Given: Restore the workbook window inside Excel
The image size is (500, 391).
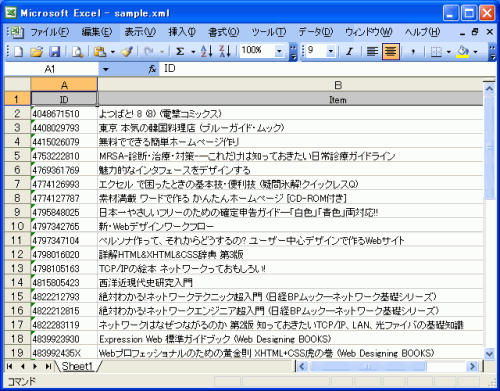Looking at the screenshot, I should click(475, 32).
